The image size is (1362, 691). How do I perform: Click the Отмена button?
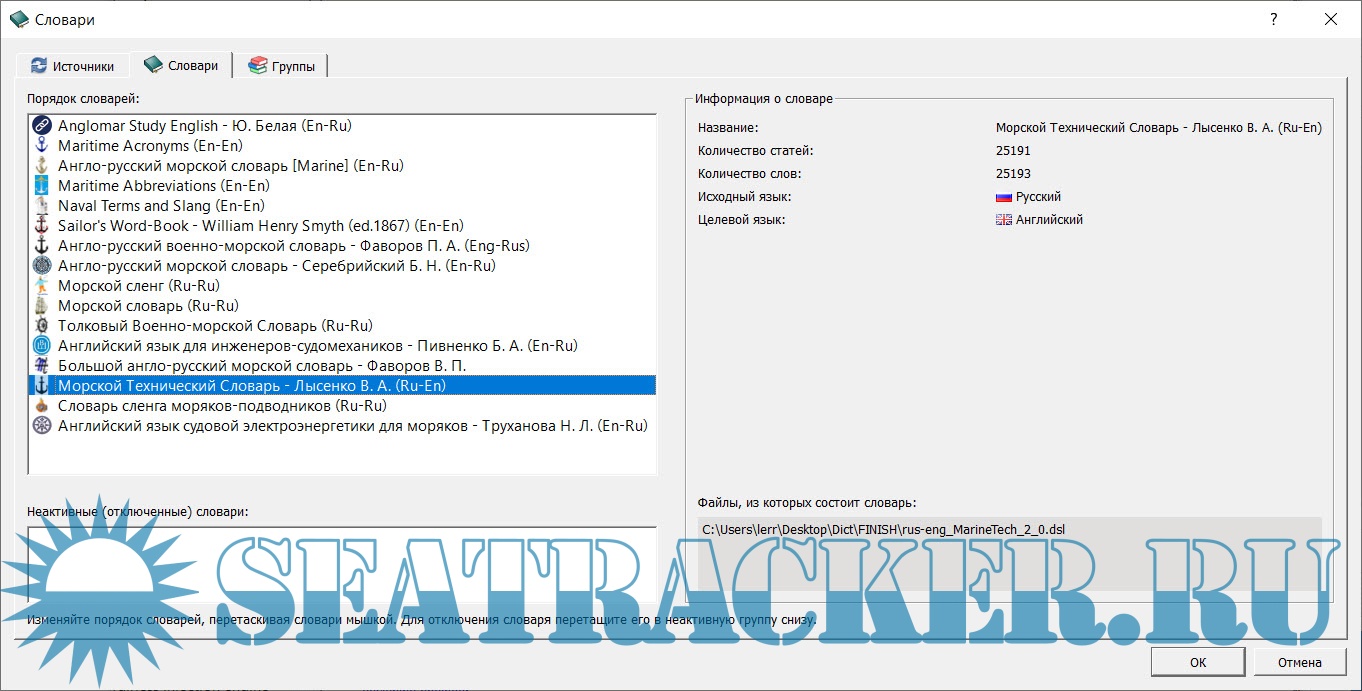pyautogui.click(x=1299, y=662)
